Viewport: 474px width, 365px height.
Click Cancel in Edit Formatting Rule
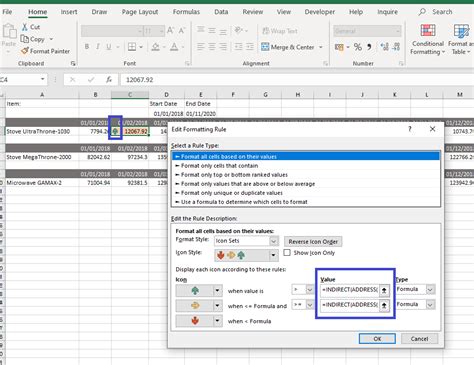[x=419, y=339]
